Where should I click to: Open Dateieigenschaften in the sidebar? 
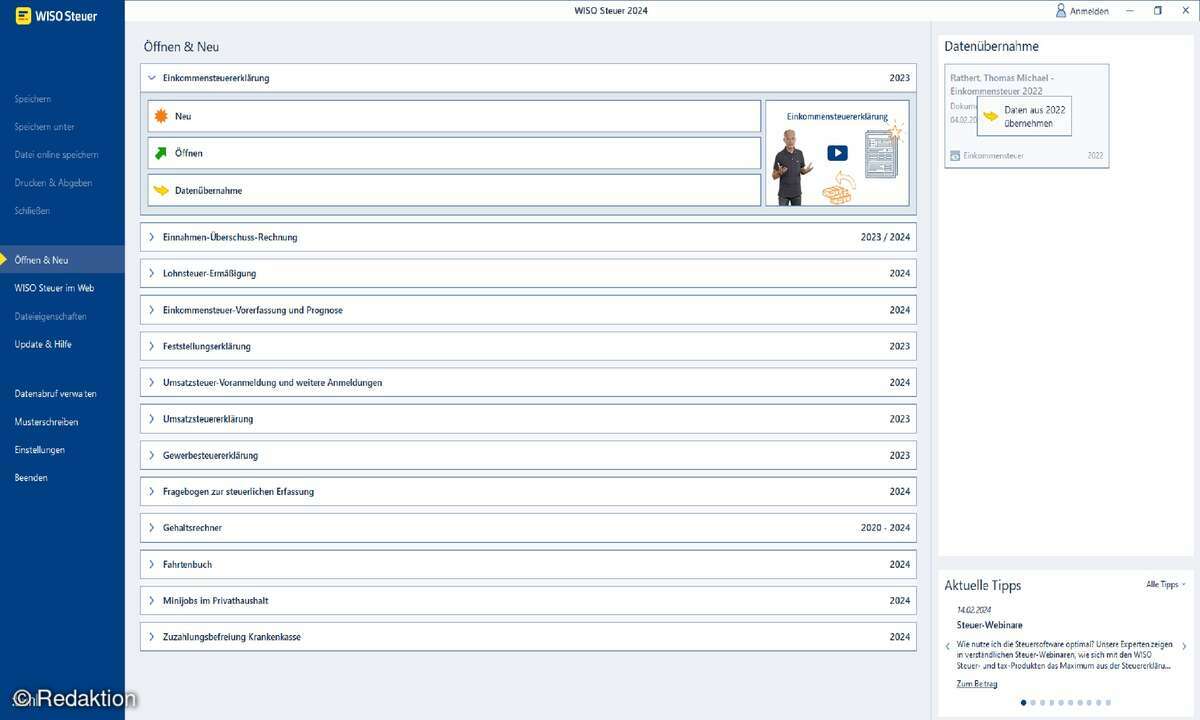pos(50,316)
